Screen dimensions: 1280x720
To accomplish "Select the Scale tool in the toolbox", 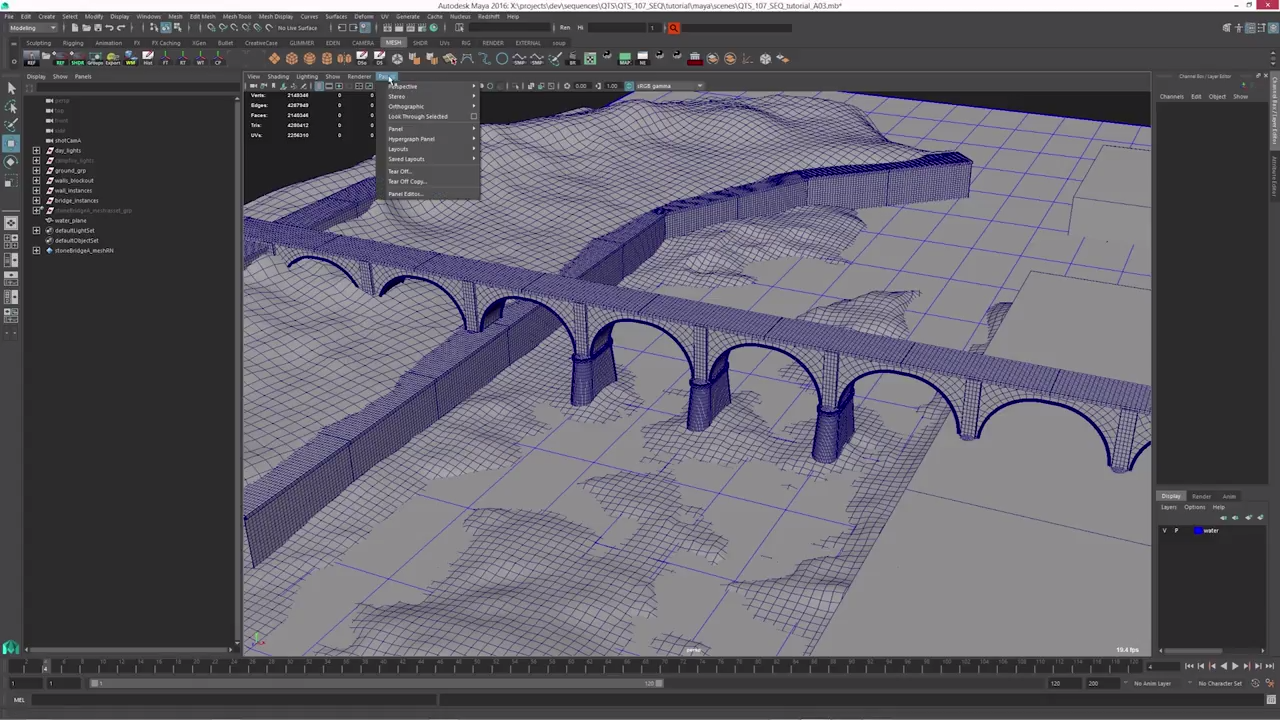I will [x=12, y=180].
